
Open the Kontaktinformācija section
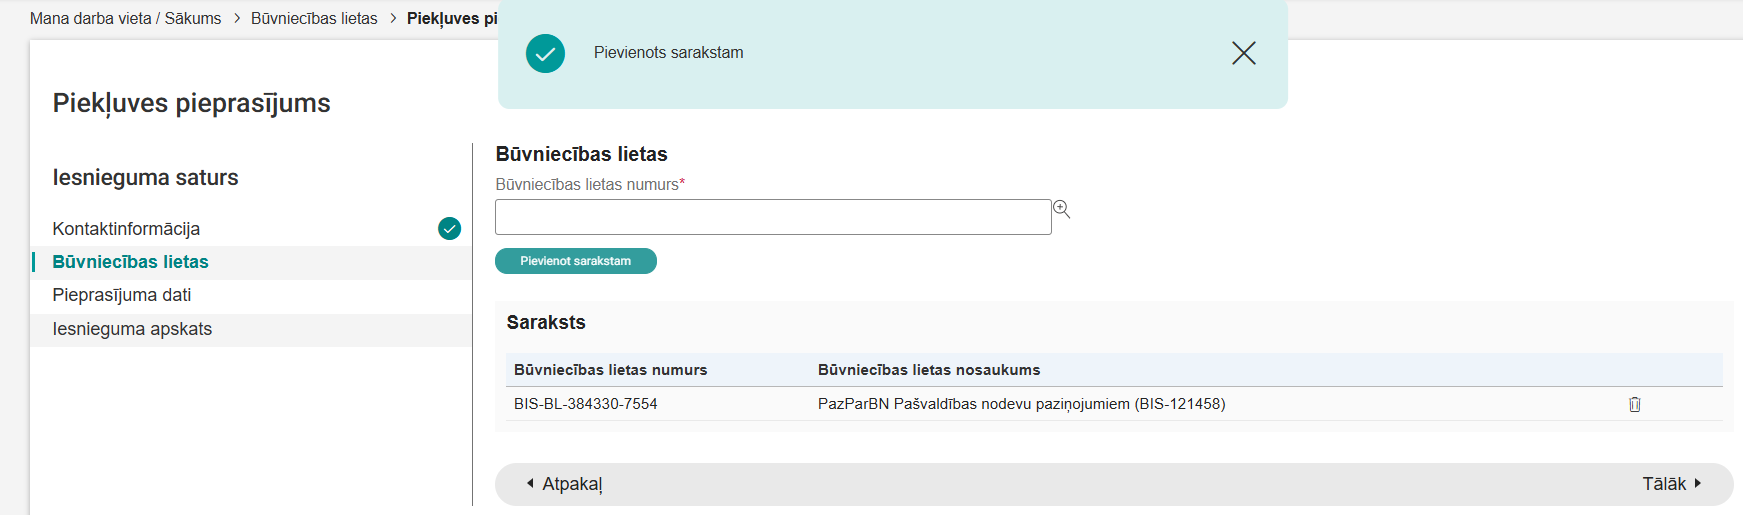(x=126, y=229)
